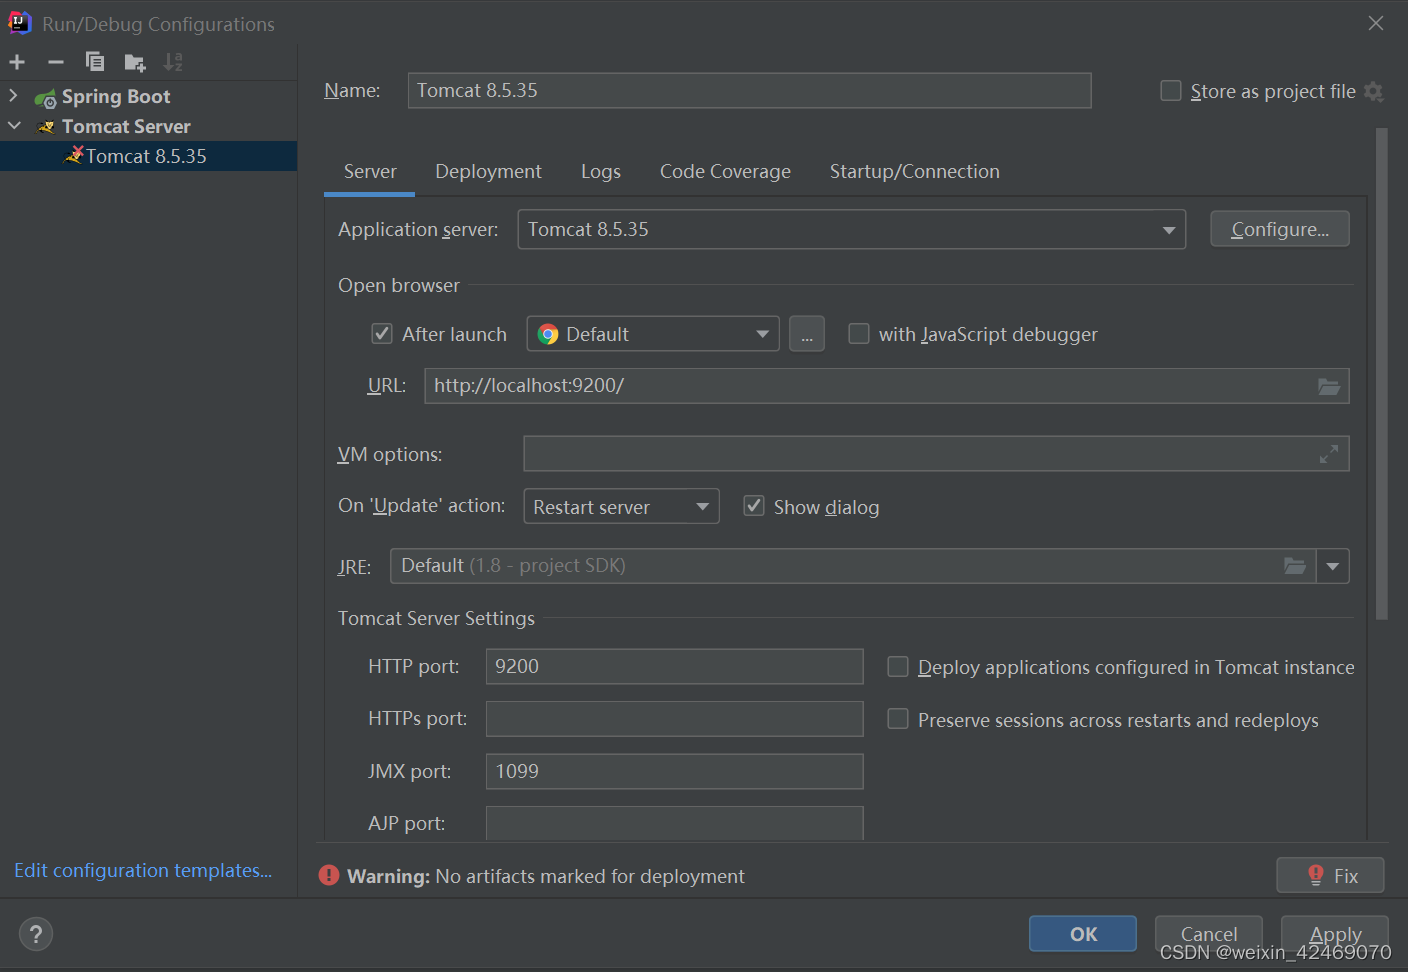Screen dimensions: 1408x972
Task: Select Tomcat Server tree item label
Action: pyautogui.click(x=126, y=127)
